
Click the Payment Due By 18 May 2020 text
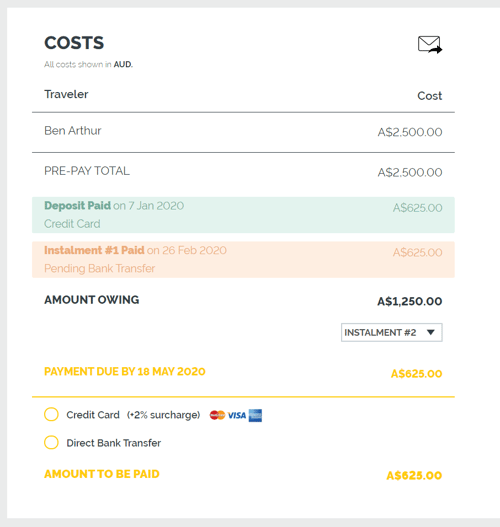125,371
